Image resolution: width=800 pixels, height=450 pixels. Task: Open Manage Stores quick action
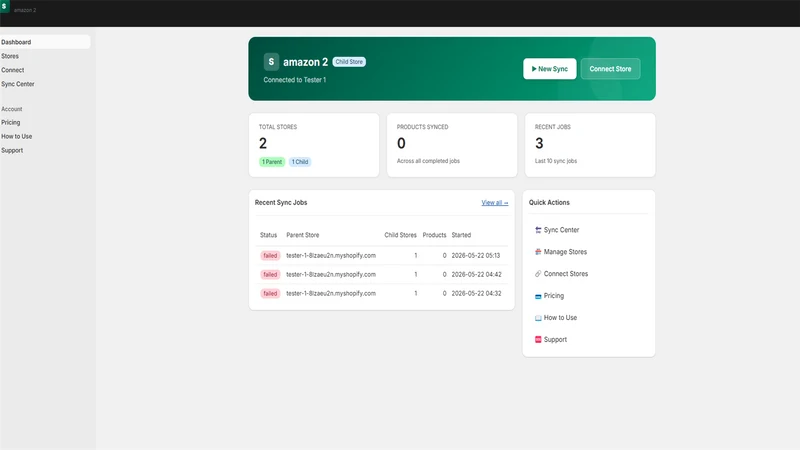click(565, 252)
